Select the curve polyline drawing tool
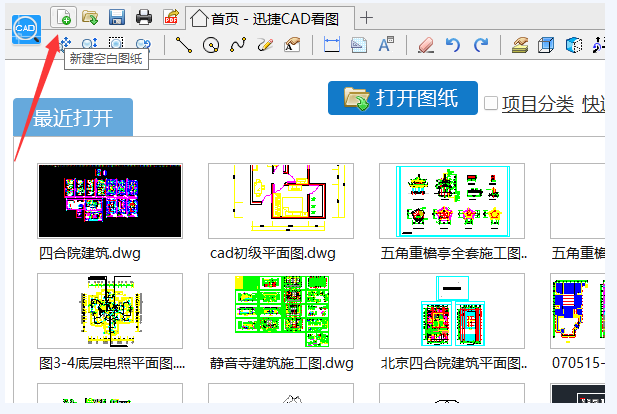The height and width of the screenshot is (414, 617). point(238,45)
